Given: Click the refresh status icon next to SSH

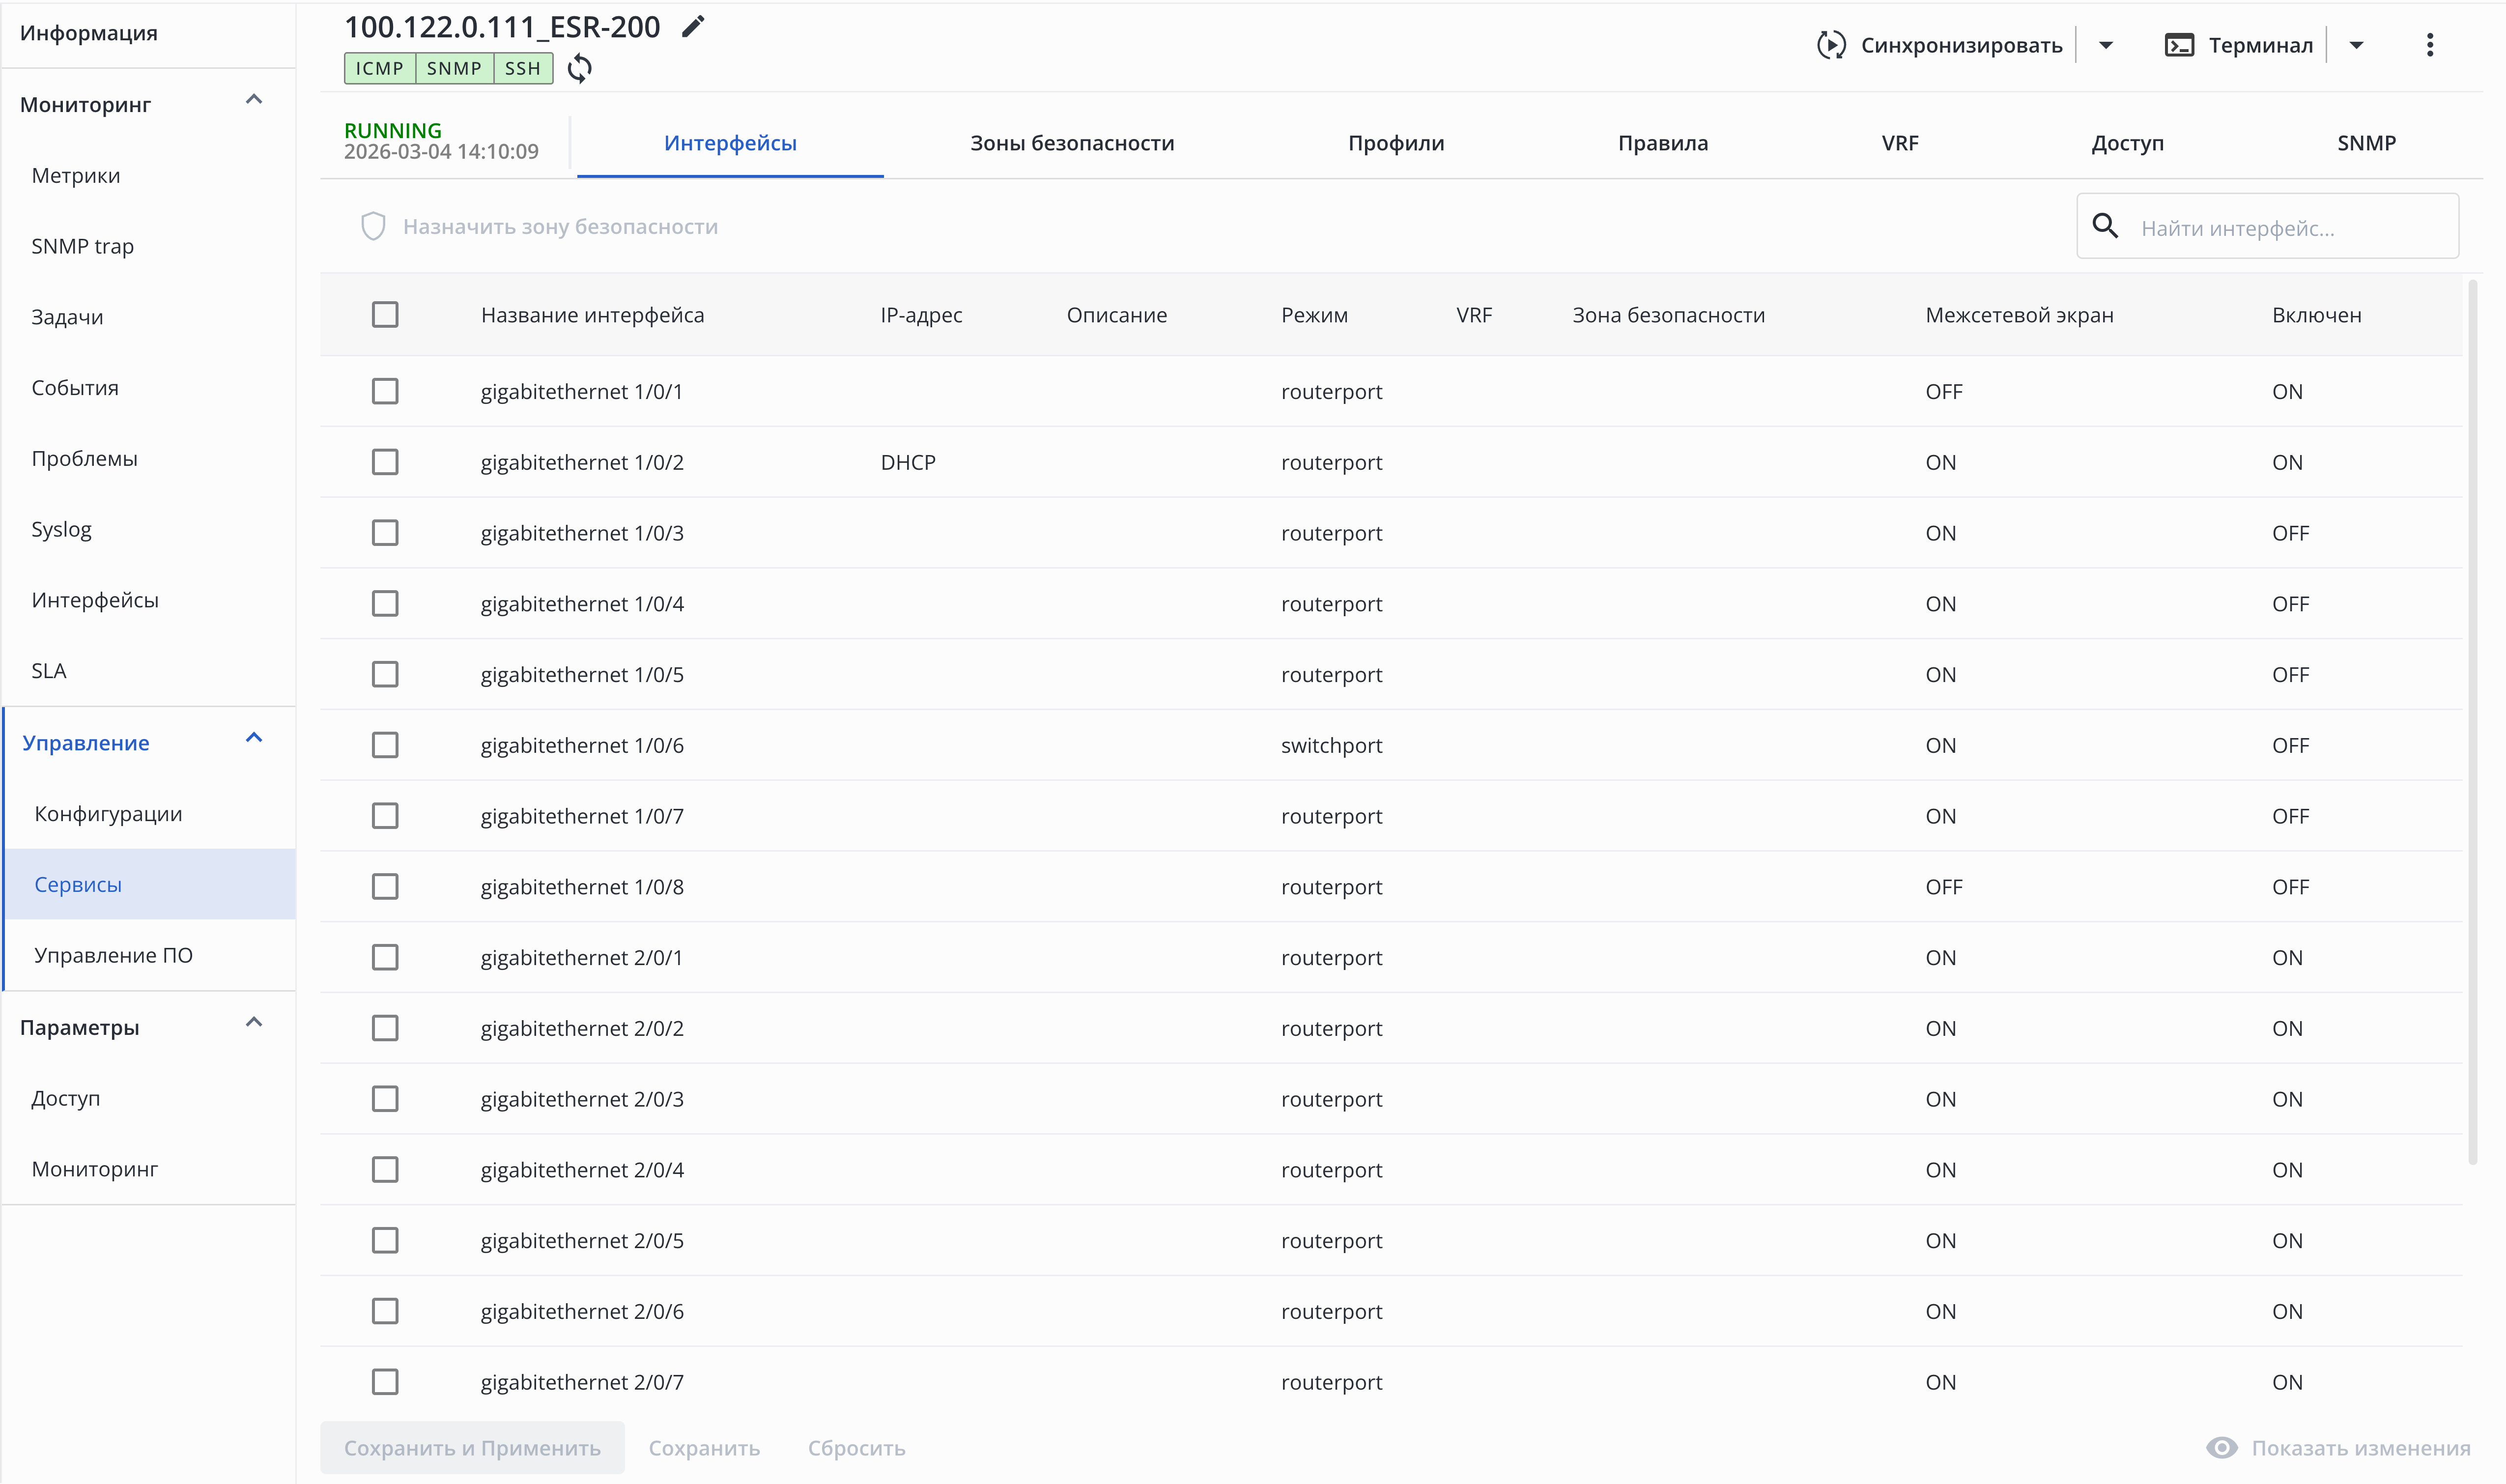Looking at the screenshot, I should (580, 68).
